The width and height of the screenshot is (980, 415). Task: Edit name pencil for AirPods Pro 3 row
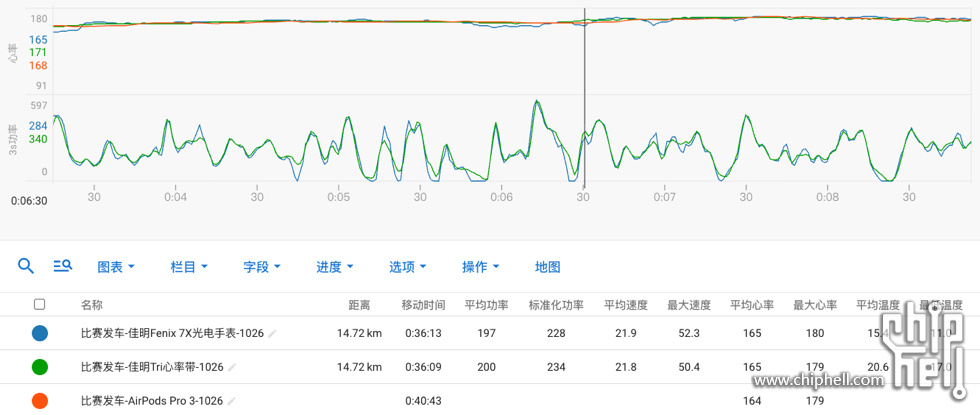pos(231,401)
